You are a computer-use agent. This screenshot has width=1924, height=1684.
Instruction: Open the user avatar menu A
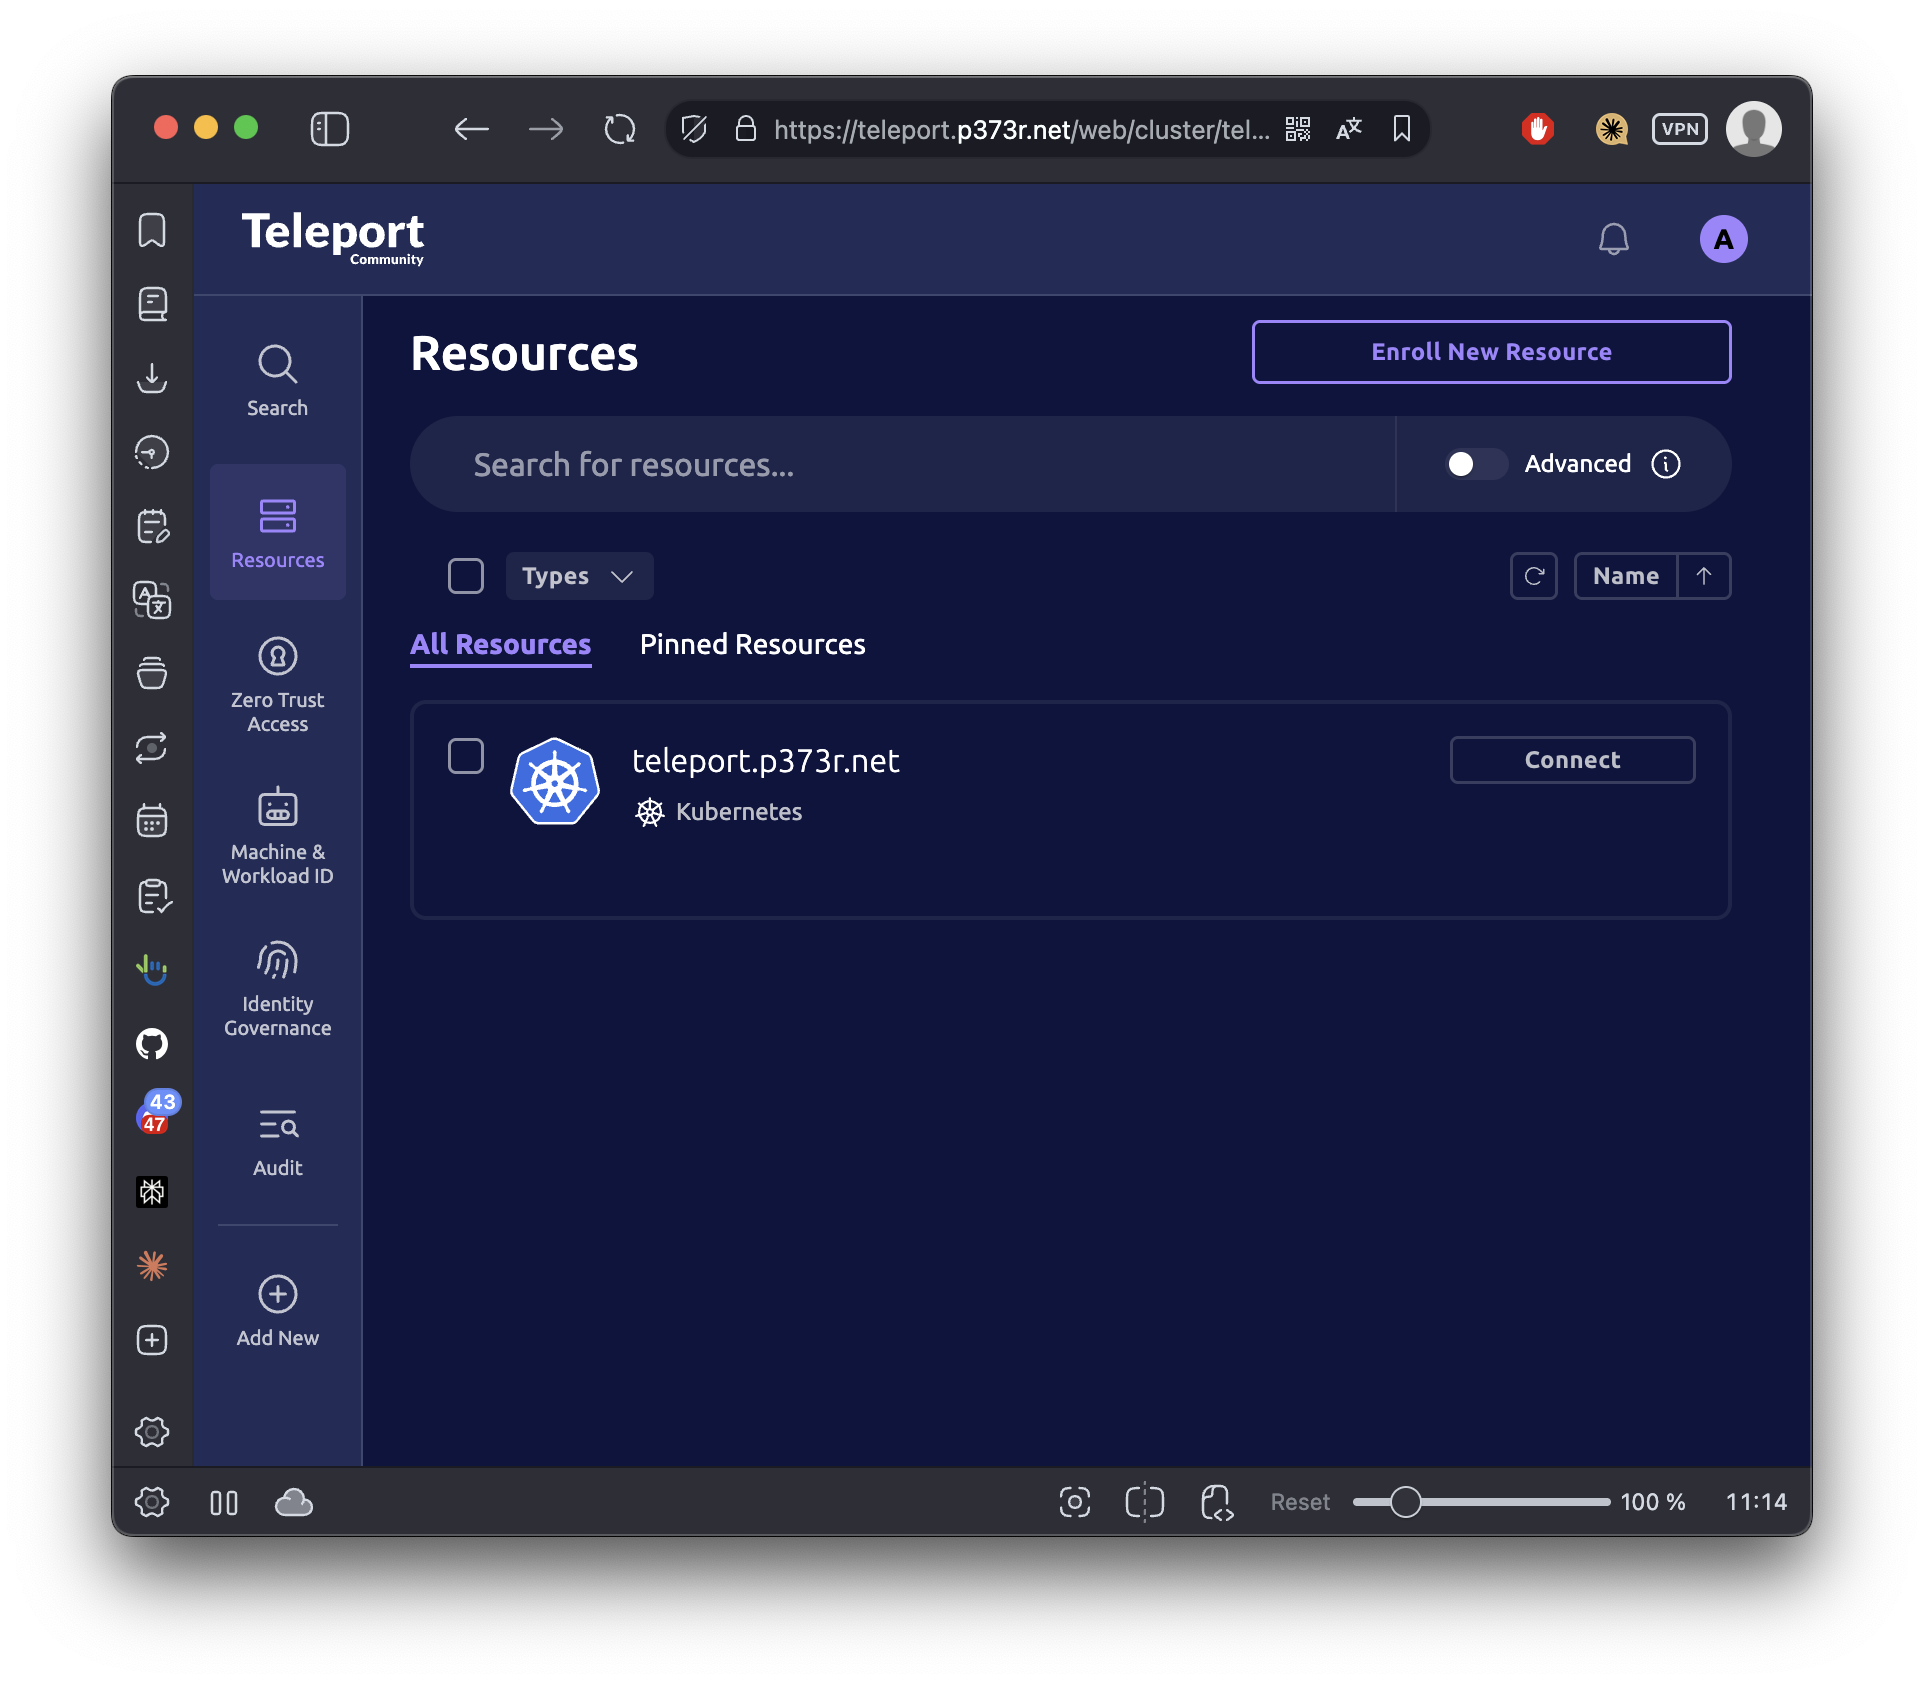(x=1723, y=239)
